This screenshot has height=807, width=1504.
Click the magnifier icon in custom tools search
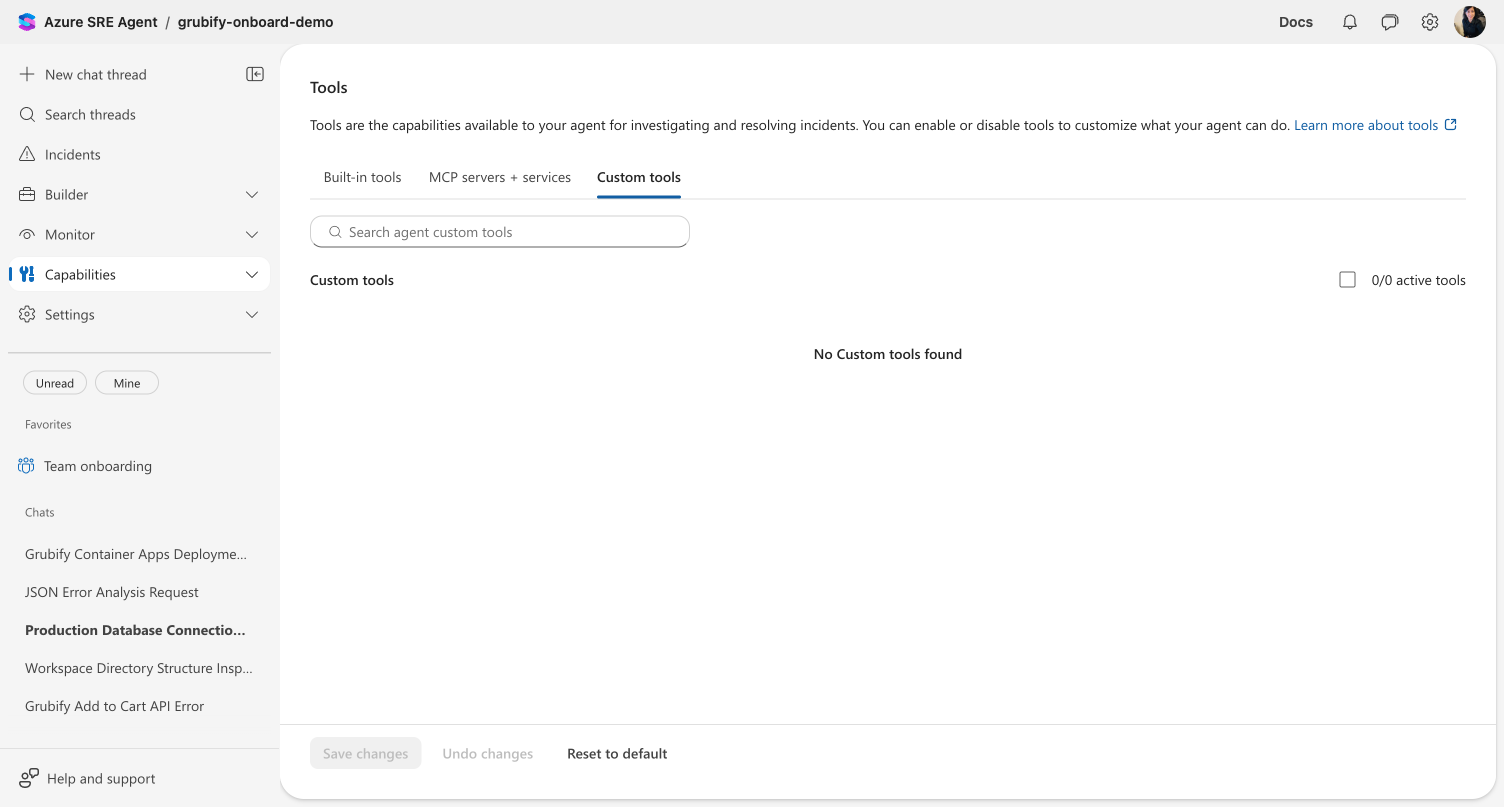click(335, 232)
